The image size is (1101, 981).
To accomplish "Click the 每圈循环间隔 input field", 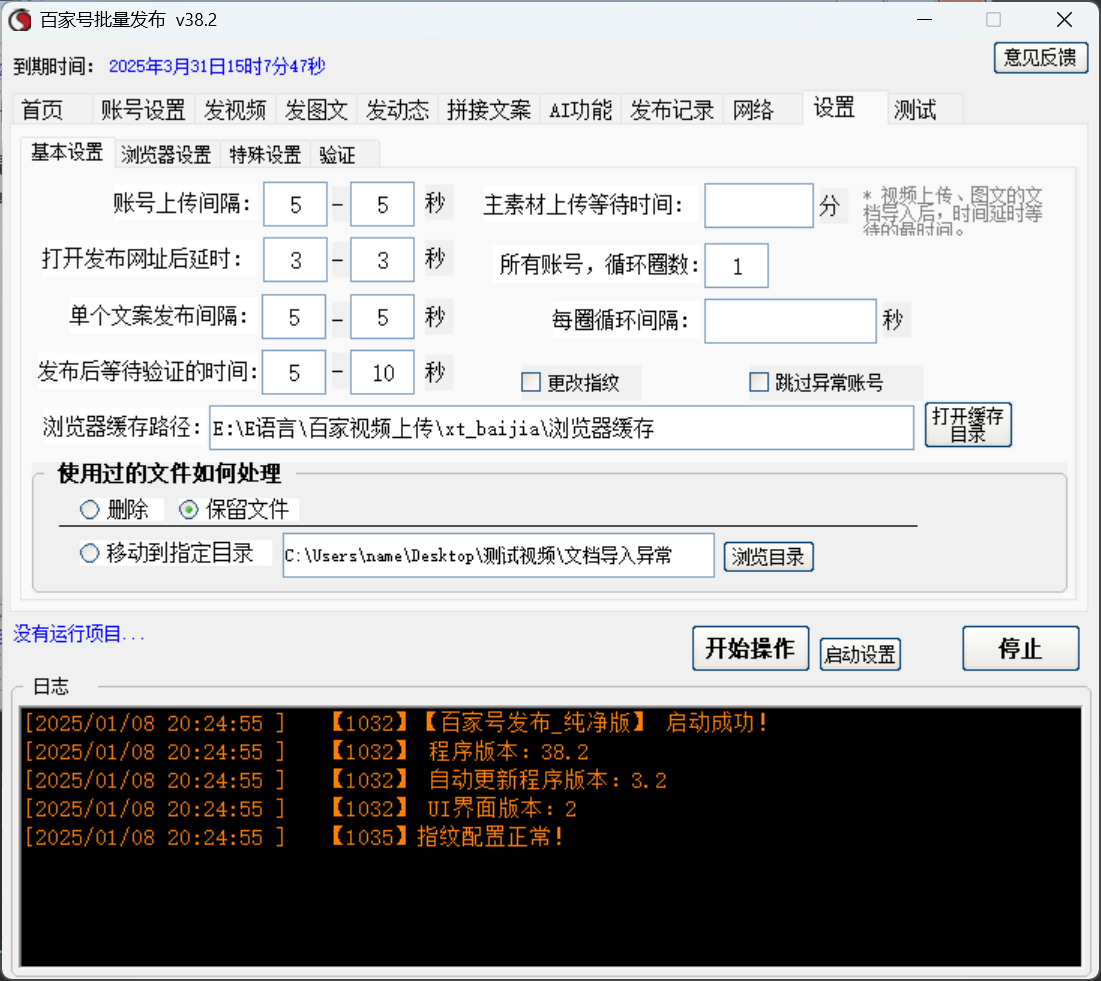I will click(790, 321).
